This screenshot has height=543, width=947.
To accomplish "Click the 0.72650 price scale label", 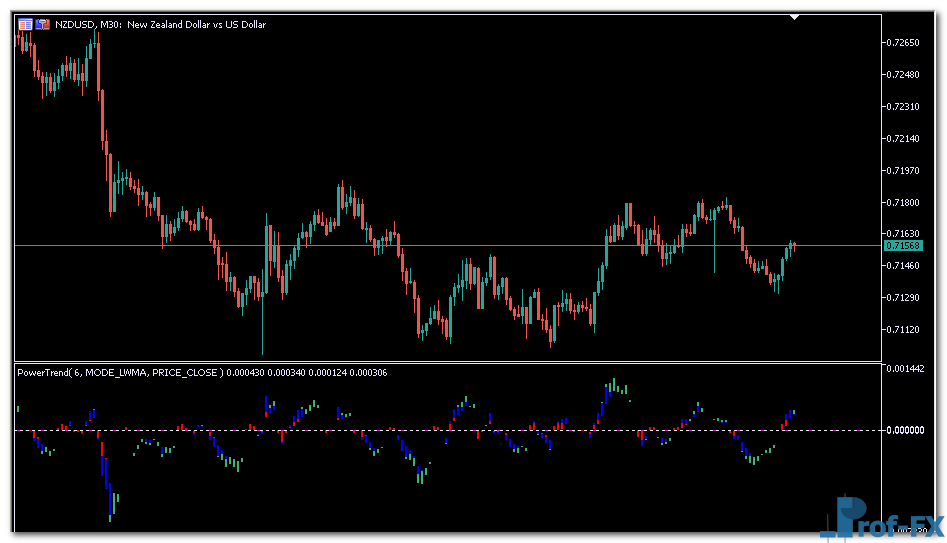I will click(x=903, y=42).
